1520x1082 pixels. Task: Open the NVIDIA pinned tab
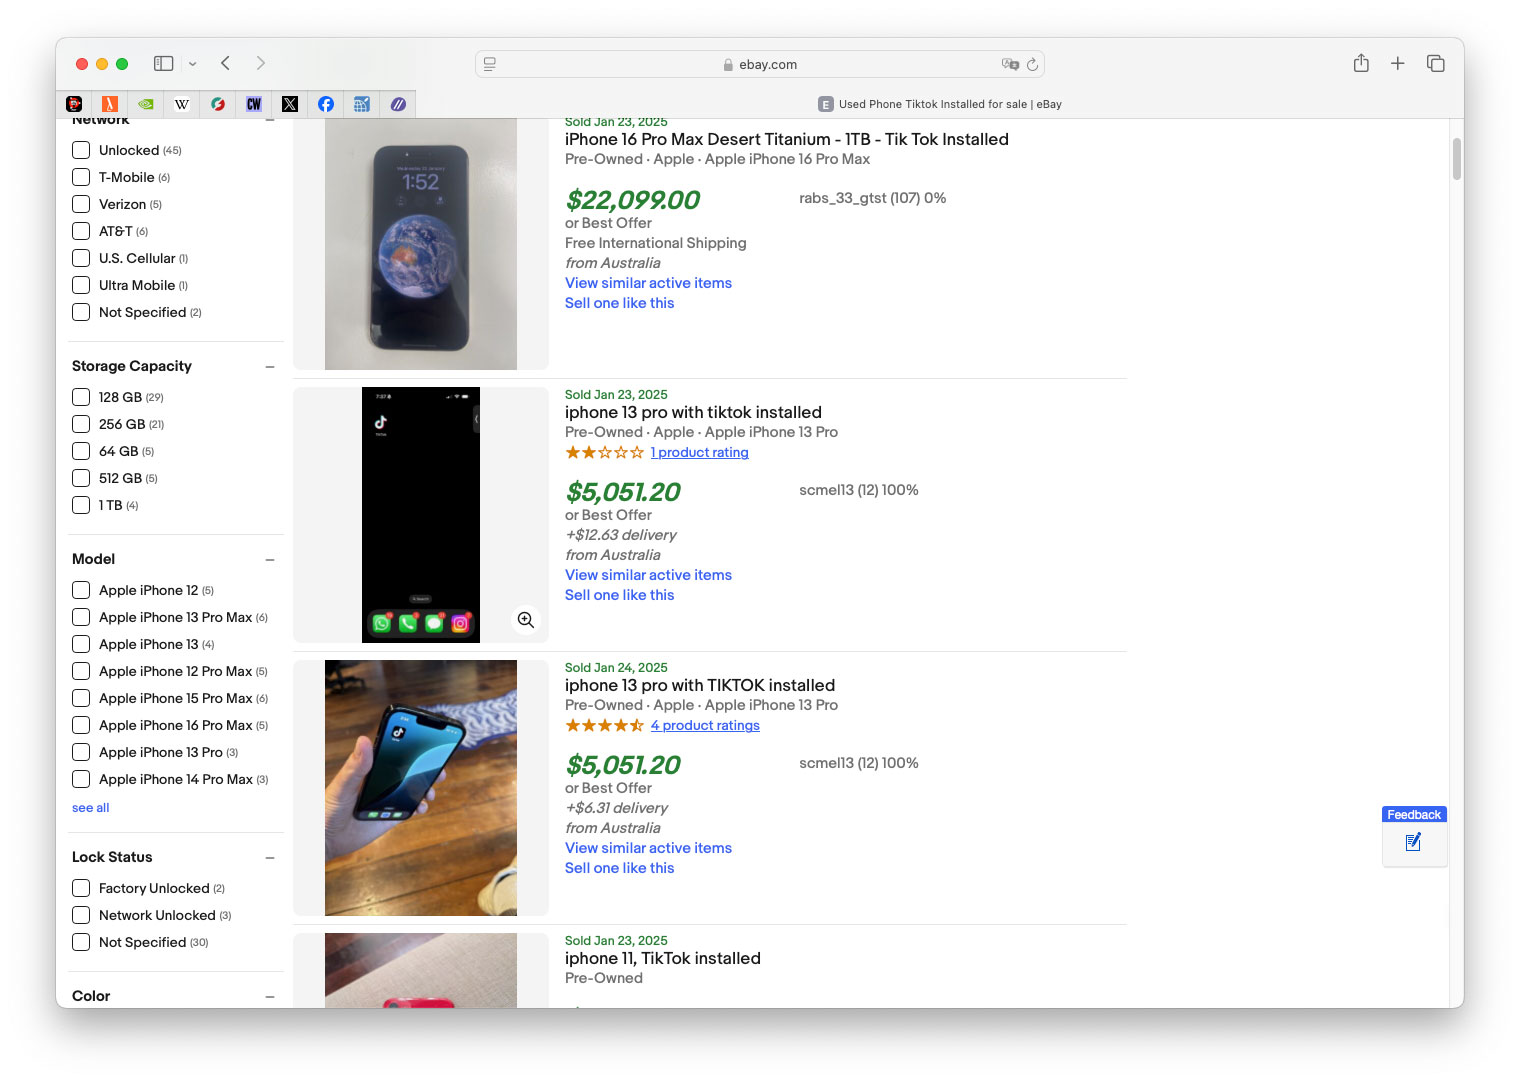pos(146,104)
